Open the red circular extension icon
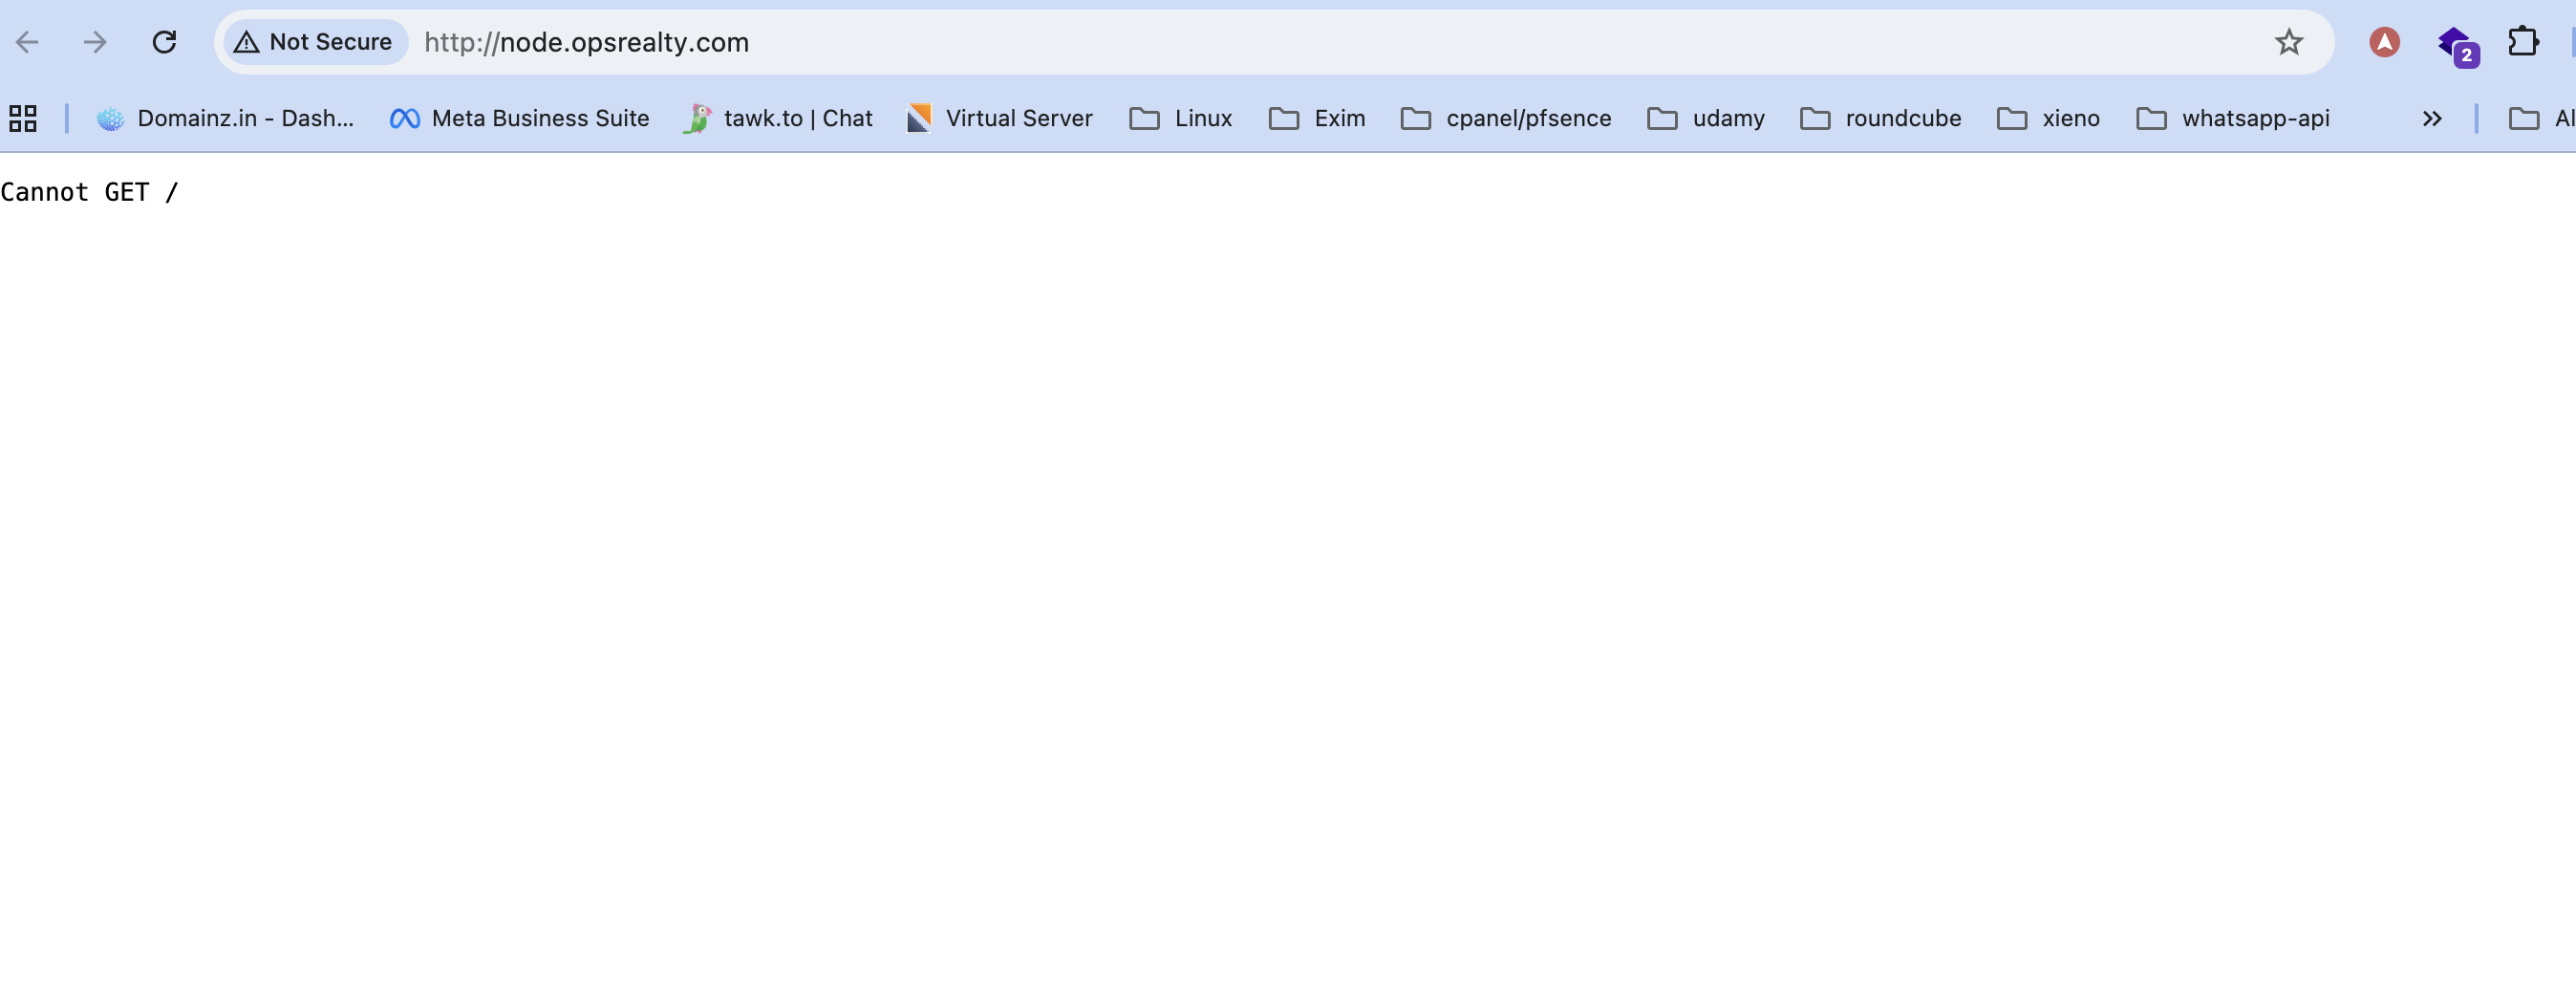 [x=2384, y=42]
